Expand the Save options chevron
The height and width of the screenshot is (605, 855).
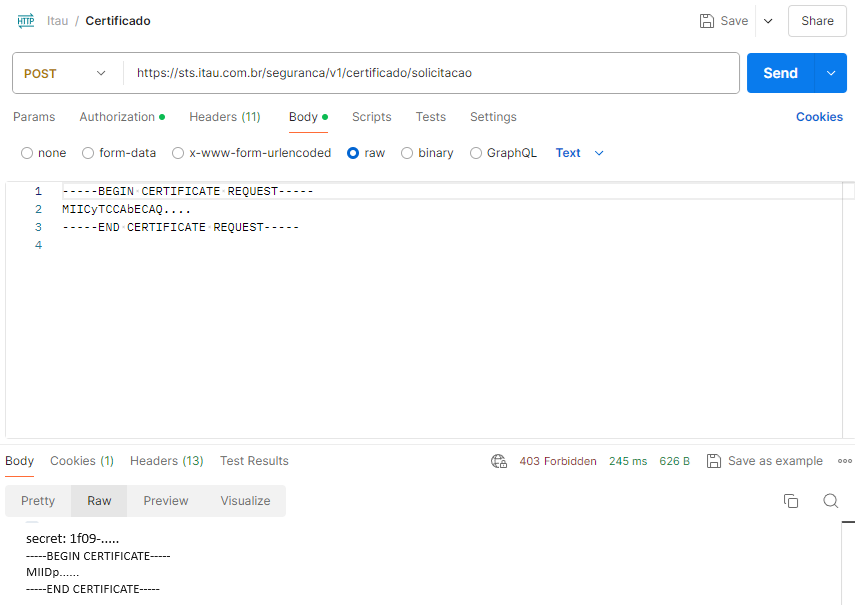coord(768,21)
